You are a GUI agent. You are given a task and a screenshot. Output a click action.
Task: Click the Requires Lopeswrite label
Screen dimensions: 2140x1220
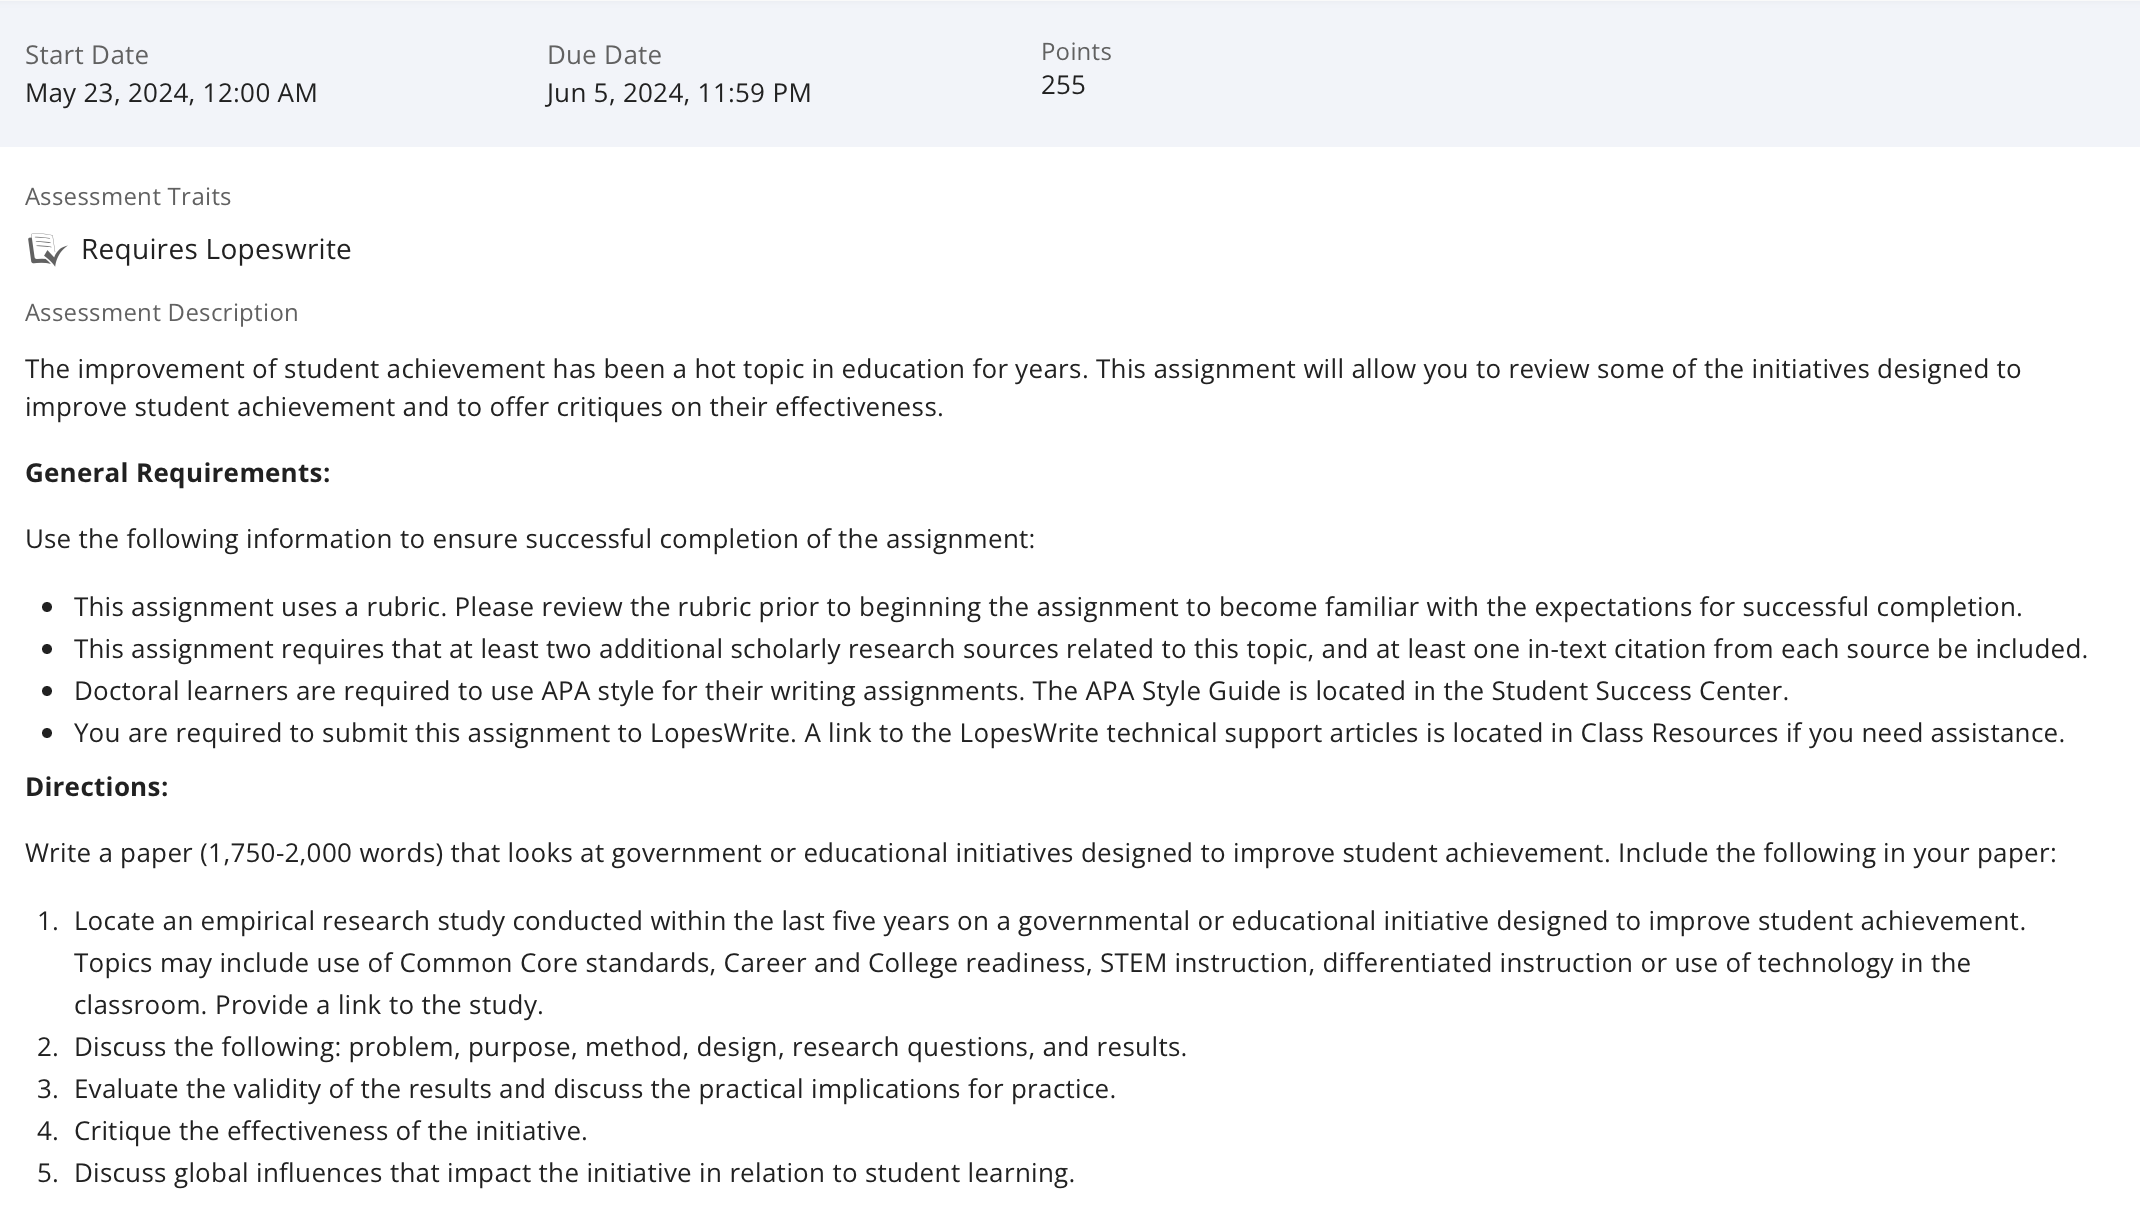[x=216, y=249]
